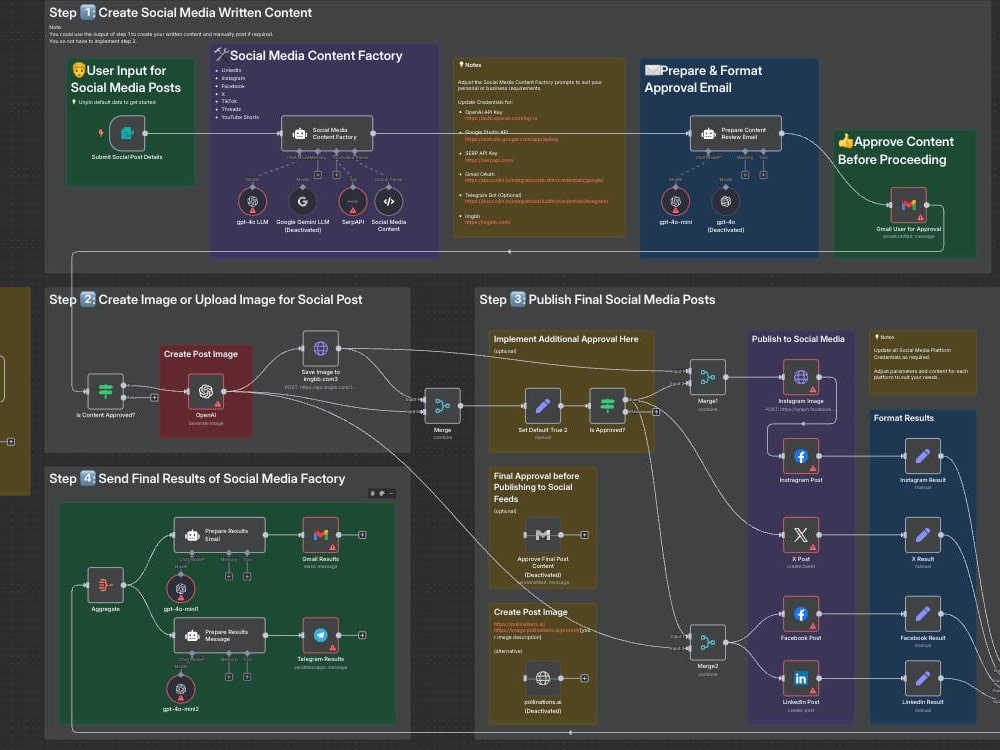Open the OpenAI Generate Image node
The width and height of the screenshot is (1000, 750).
pos(206,391)
